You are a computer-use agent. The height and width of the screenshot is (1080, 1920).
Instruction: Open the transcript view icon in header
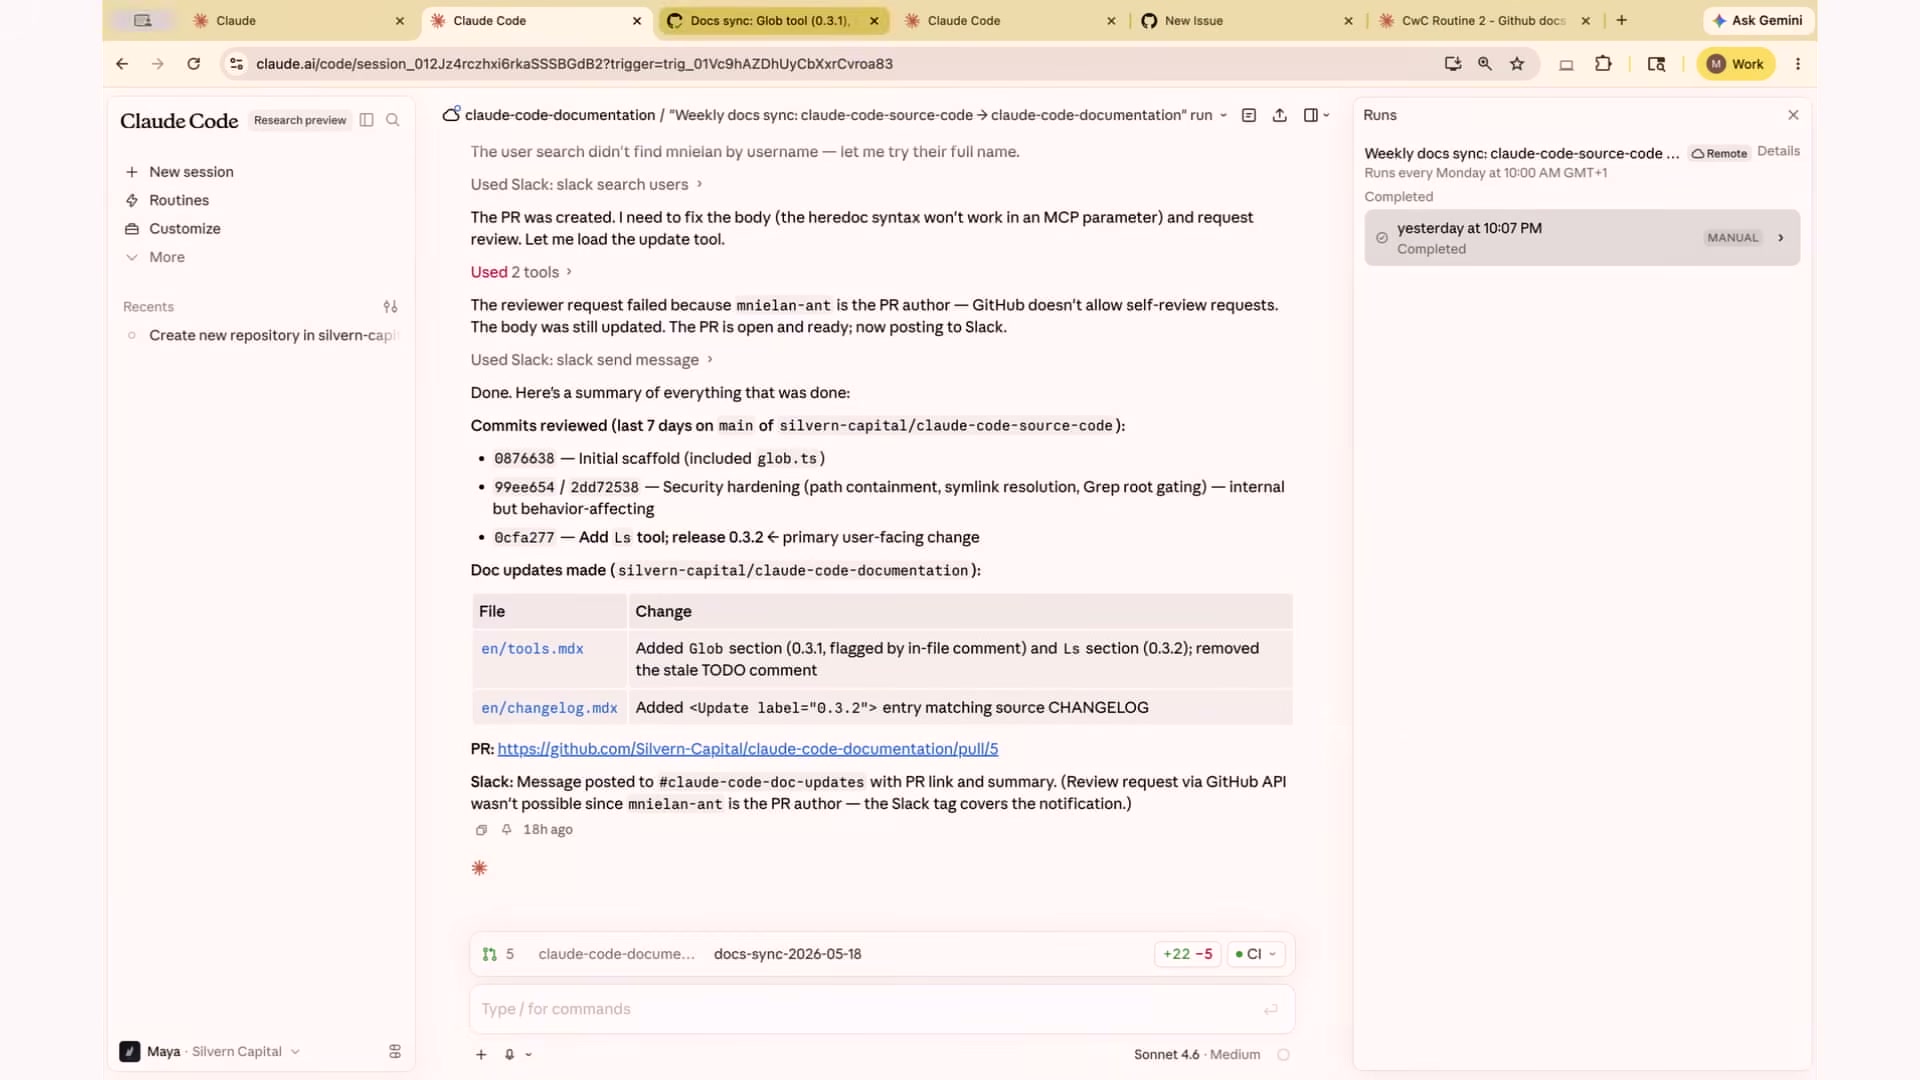pyautogui.click(x=1249, y=115)
